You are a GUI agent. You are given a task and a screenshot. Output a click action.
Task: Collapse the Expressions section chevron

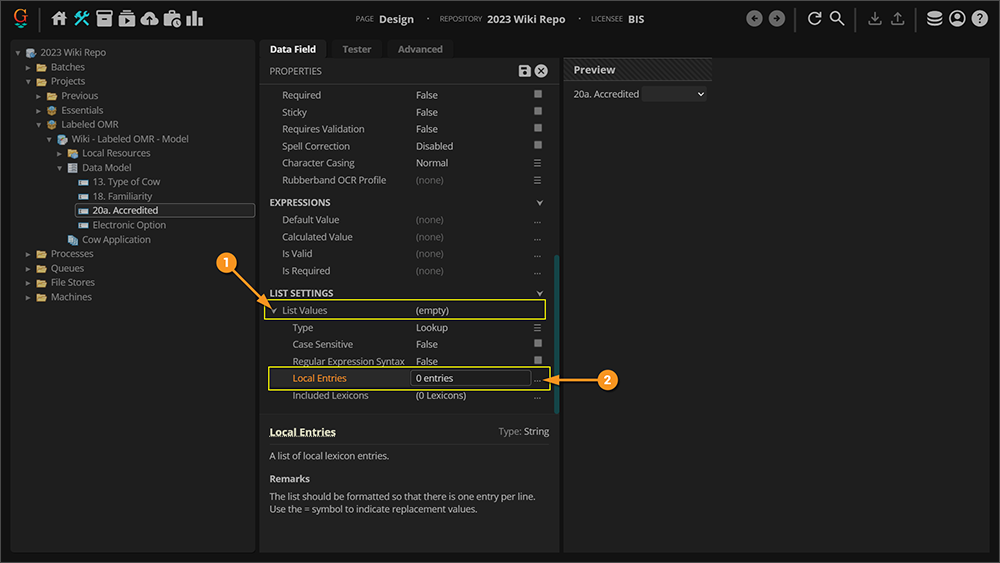click(540, 203)
